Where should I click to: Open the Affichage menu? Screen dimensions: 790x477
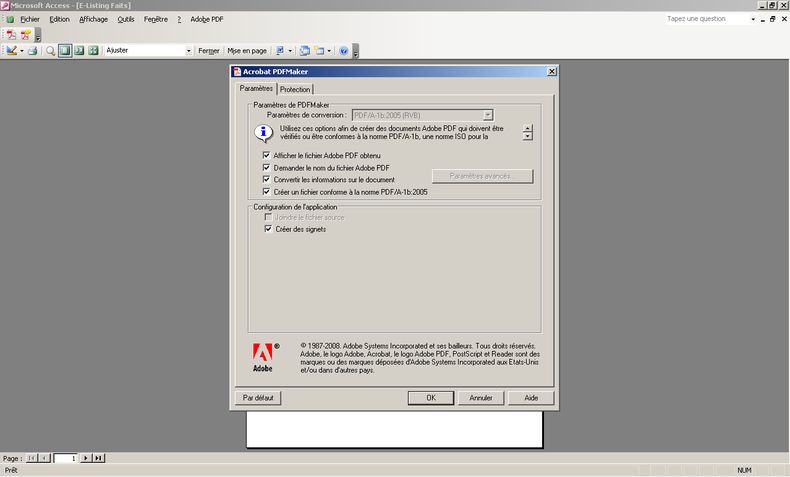point(93,19)
